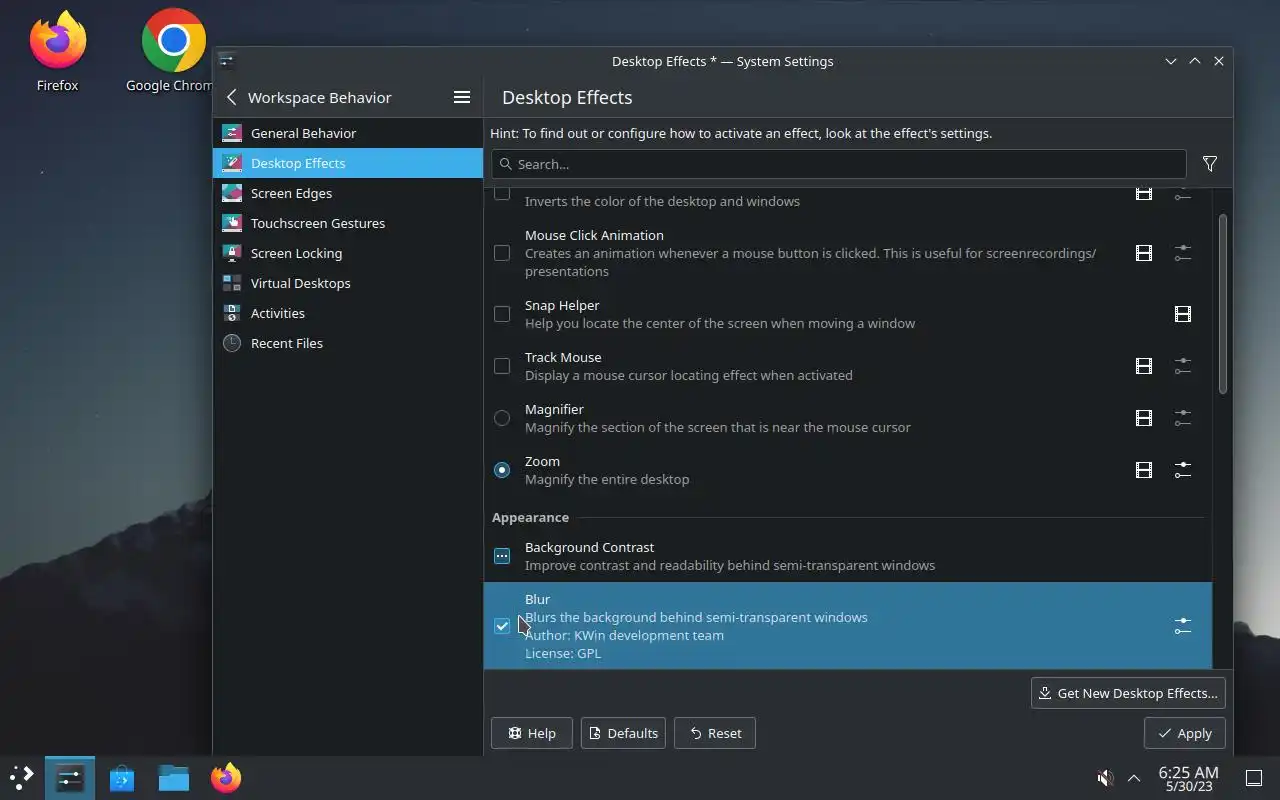Click the window menu icon in the title bar
1280x800 pixels.
[227, 61]
